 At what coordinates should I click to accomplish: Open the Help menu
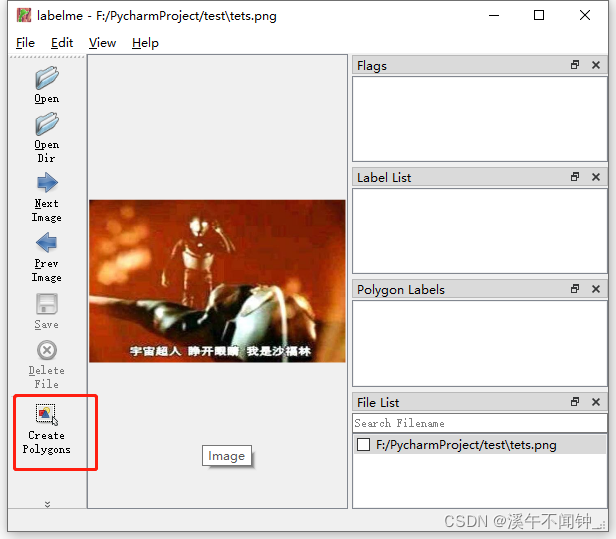[x=145, y=42]
